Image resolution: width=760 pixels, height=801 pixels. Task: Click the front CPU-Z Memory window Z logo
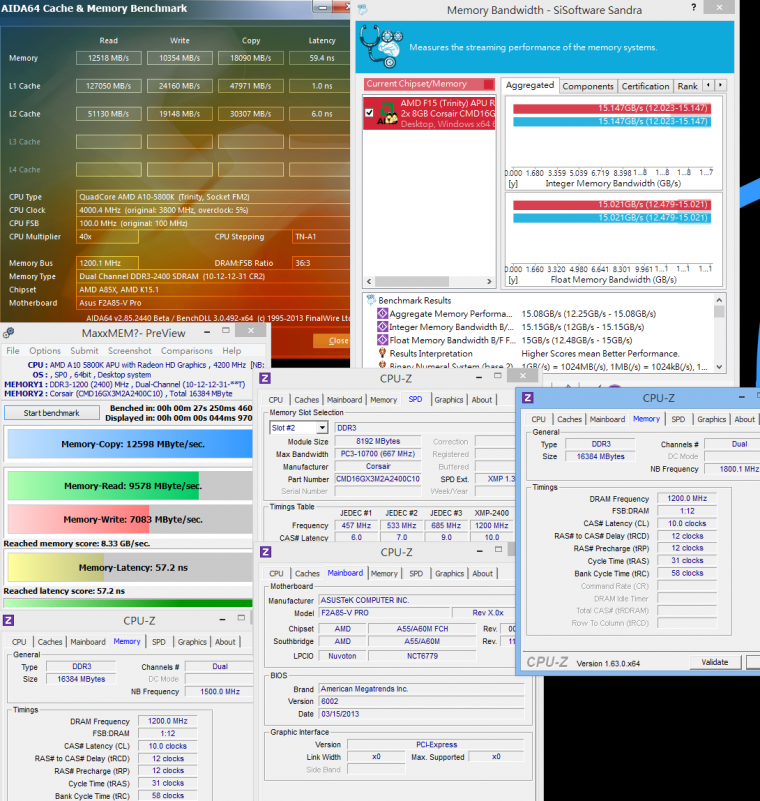click(528, 397)
